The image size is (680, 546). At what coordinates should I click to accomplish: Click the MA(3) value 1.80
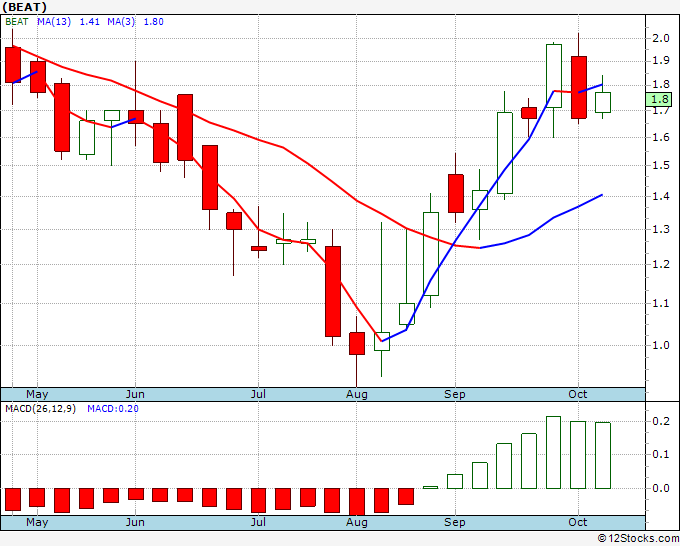pyautogui.click(x=154, y=22)
